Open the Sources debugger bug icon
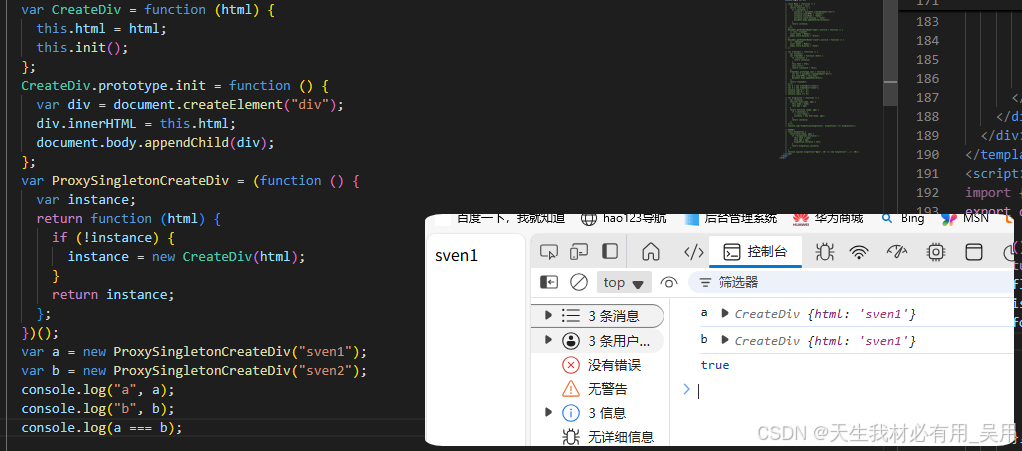This screenshot has width=1022, height=451. coord(825,252)
